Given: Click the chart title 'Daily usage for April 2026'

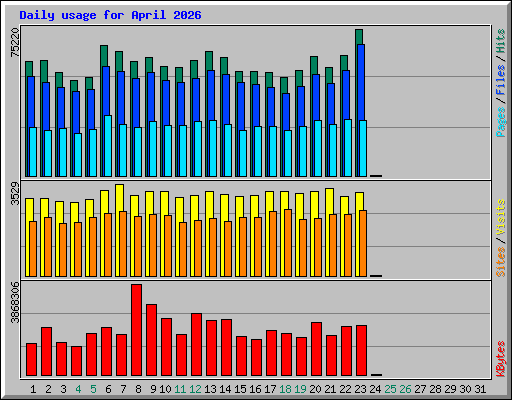Looking at the screenshot, I should tap(110, 15).
